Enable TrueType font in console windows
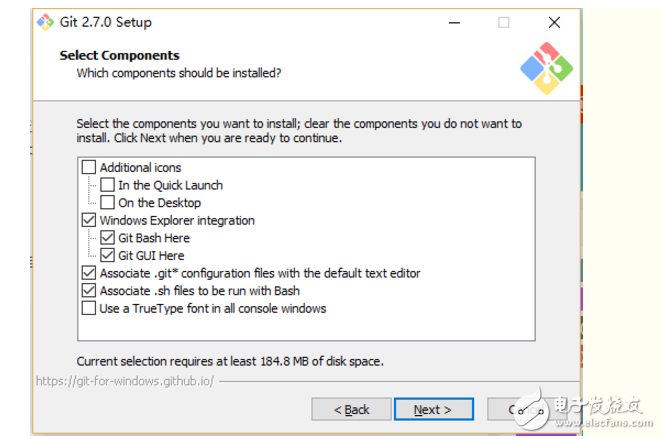661x439 pixels. point(89,309)
